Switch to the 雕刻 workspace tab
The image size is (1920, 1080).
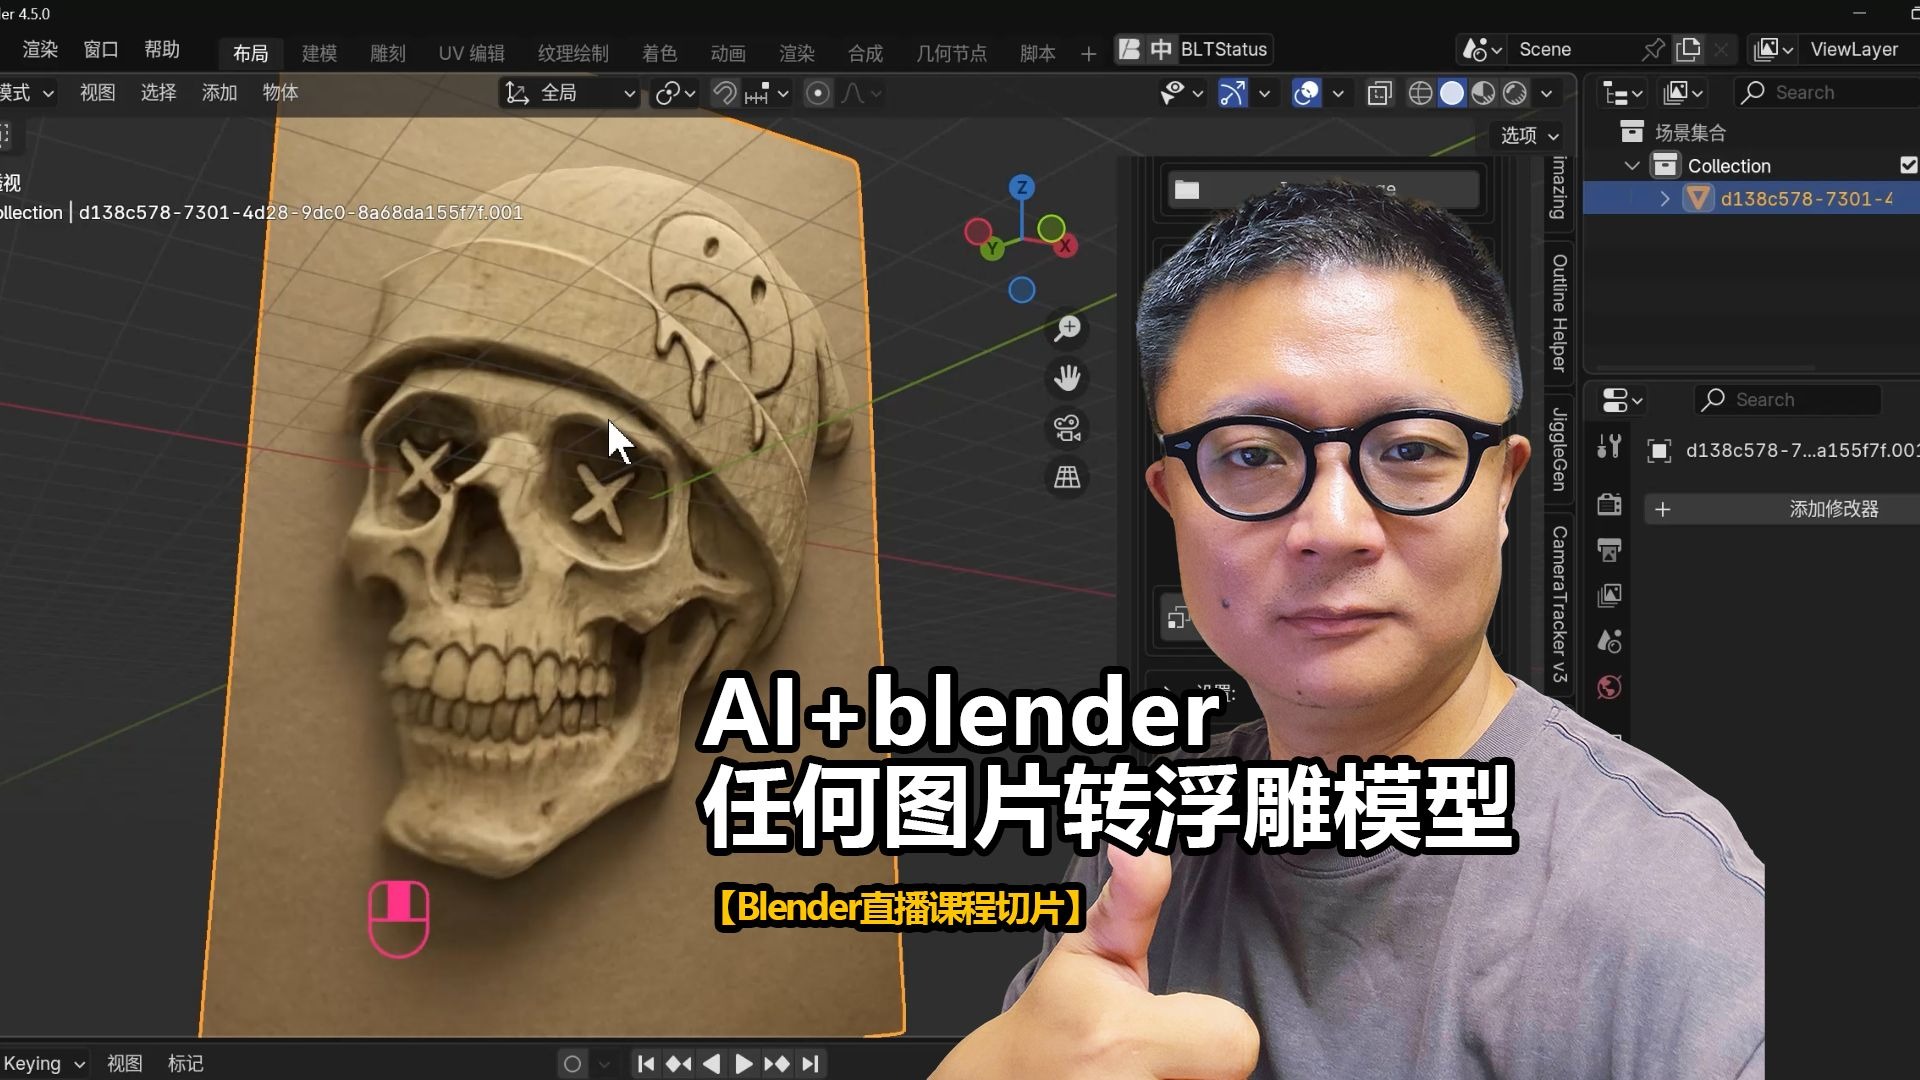pyautogui.click(x=387, y=53)
